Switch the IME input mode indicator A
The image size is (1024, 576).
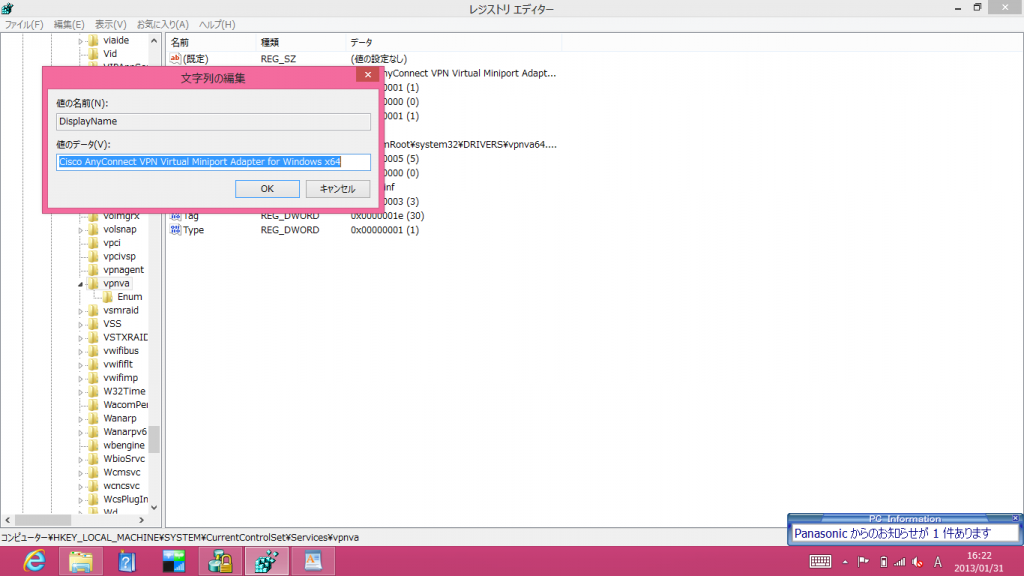(x=938, y=562)
